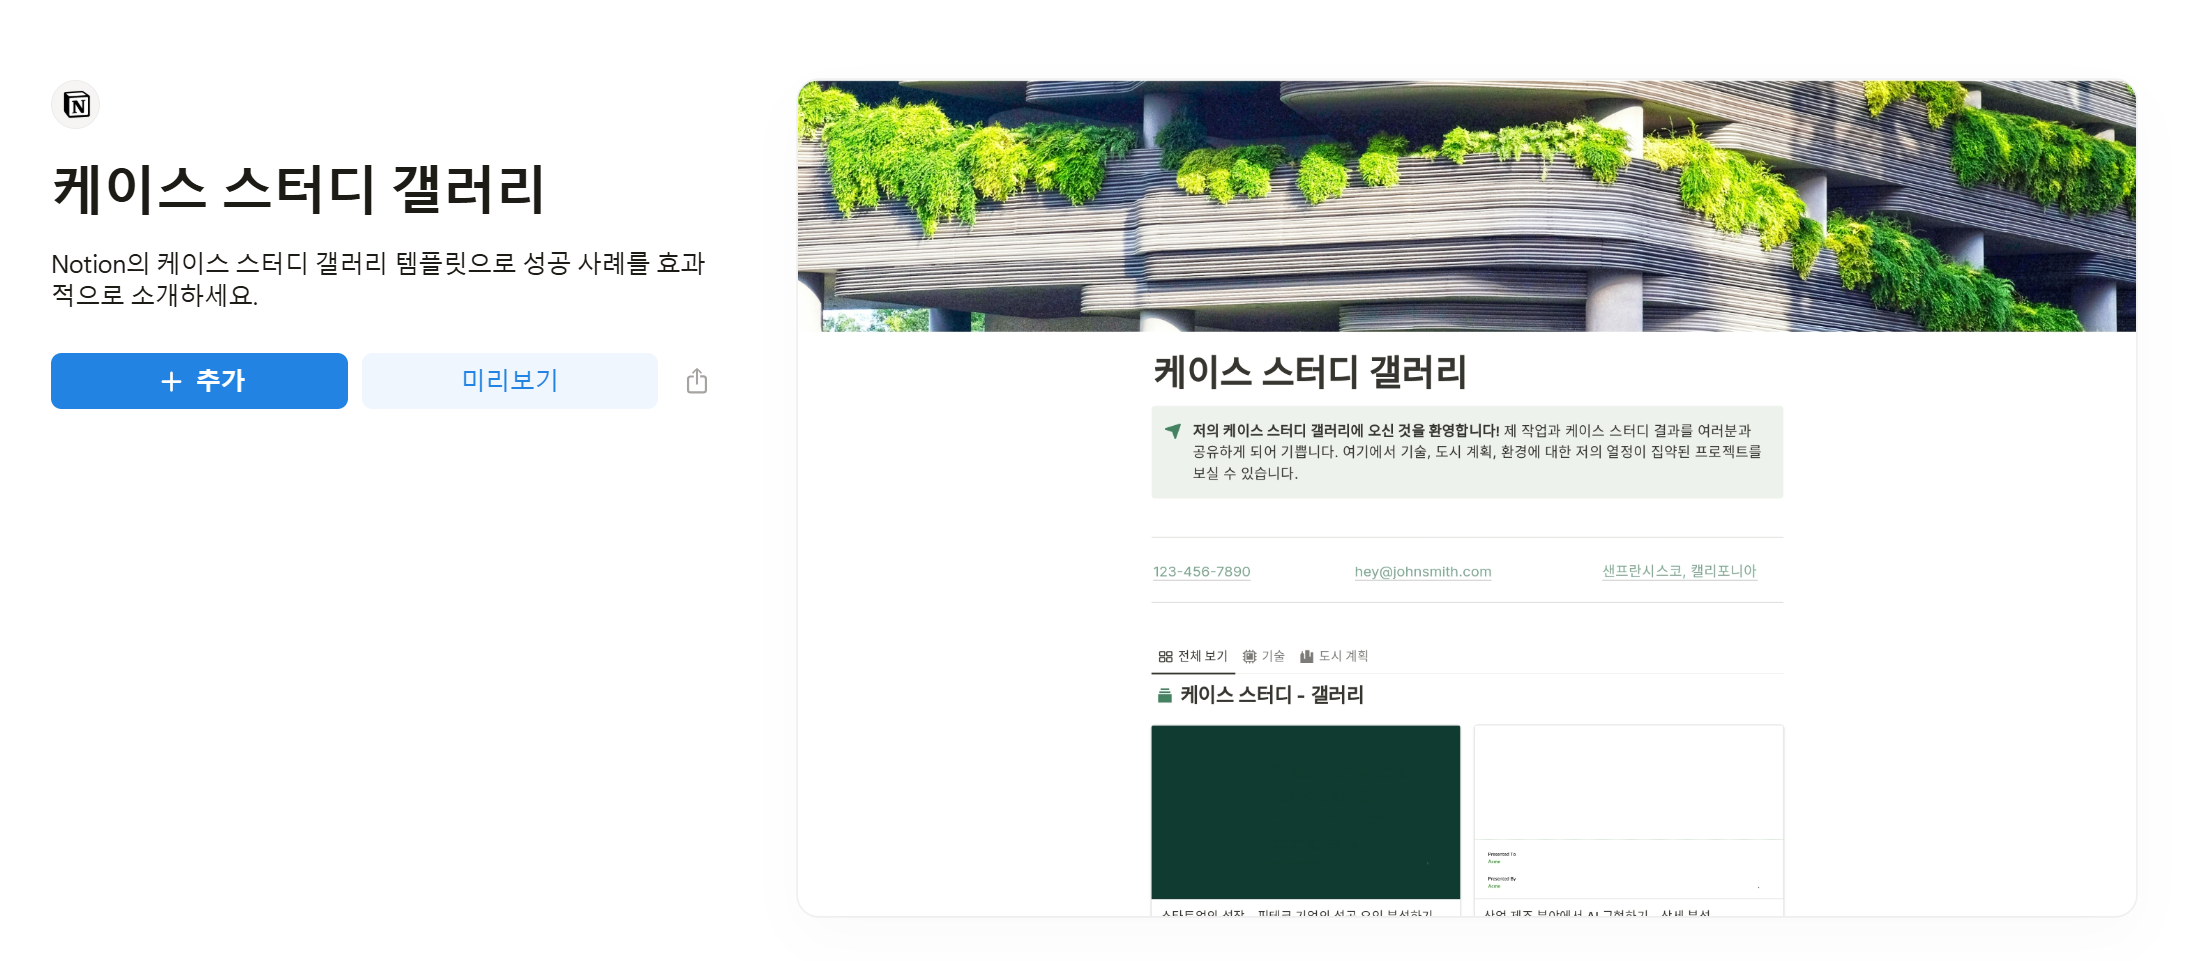2185x961 pixels.
Task: Open the dark green gallery card
Action: (1305, 820)
